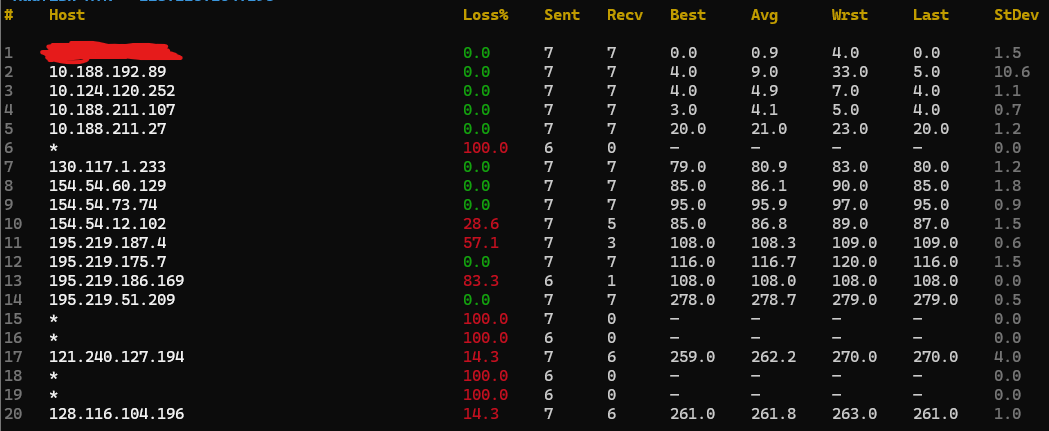Select the Sent column header

click(561, 15)
